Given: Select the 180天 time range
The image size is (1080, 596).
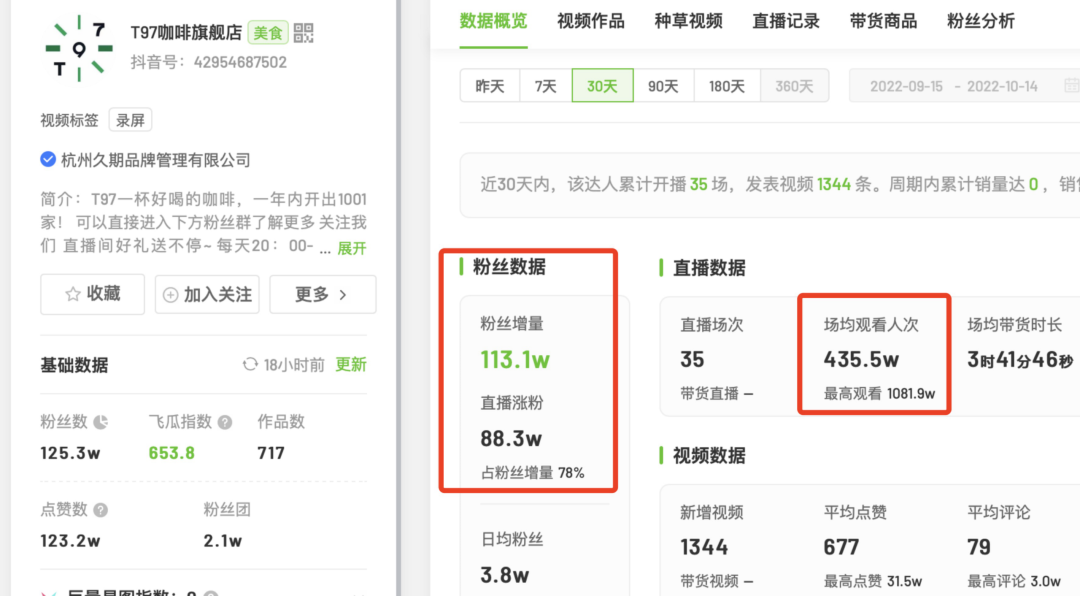Looking at the screenshot, I should [x=727, y=86].
